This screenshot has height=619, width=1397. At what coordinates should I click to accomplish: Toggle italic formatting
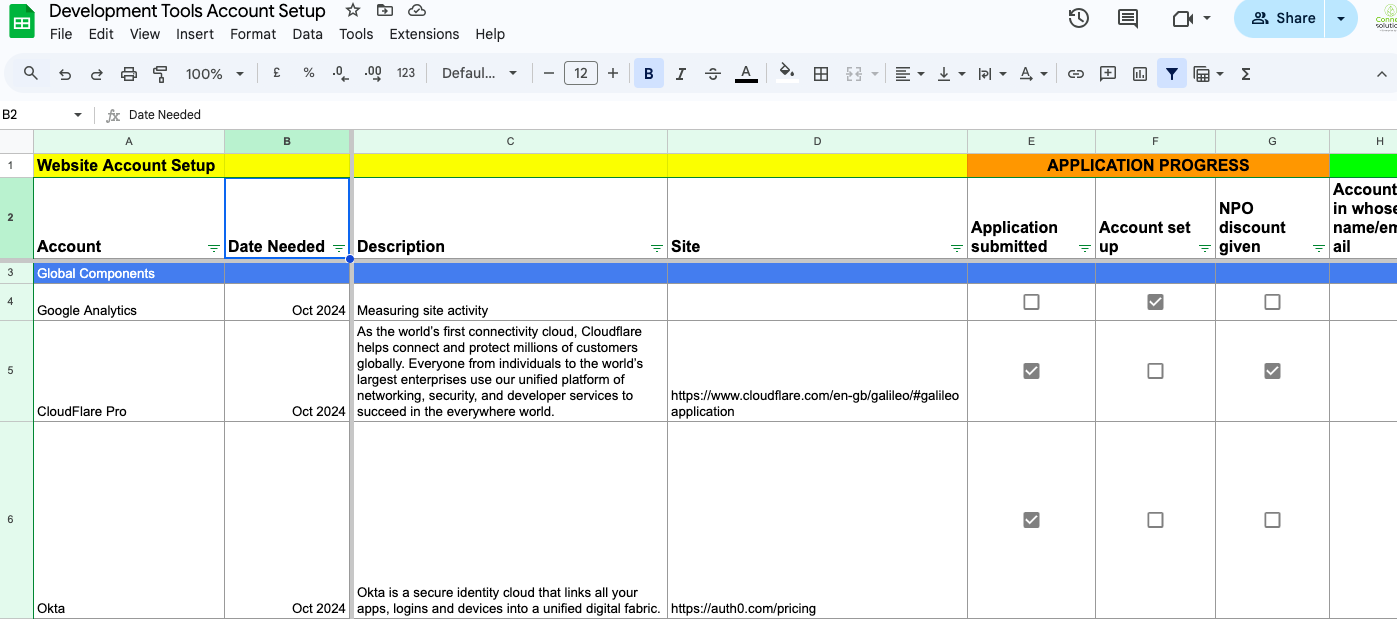[x=681, y=74]
